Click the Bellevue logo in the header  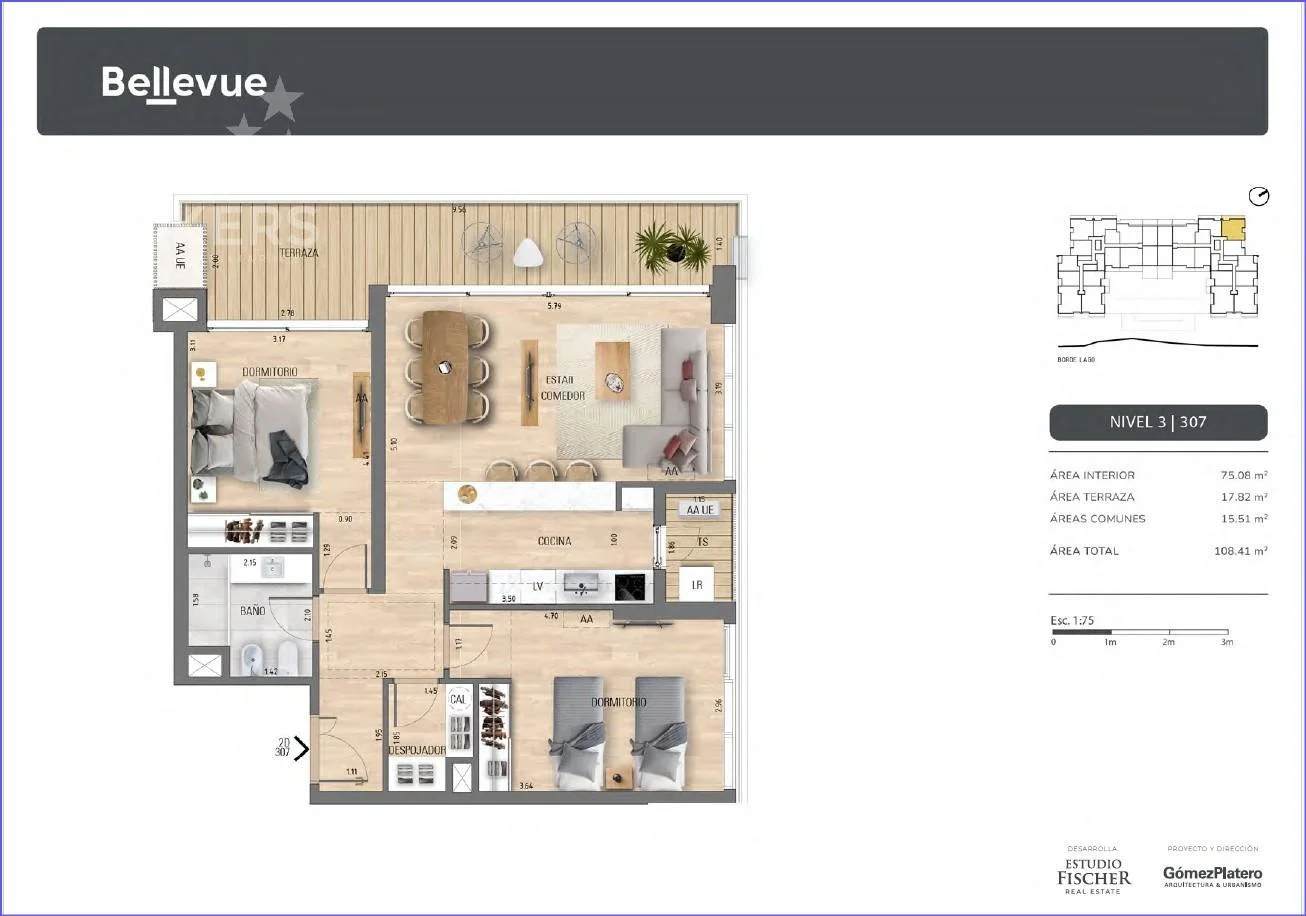pyautogui.click(x=184, y=83)
